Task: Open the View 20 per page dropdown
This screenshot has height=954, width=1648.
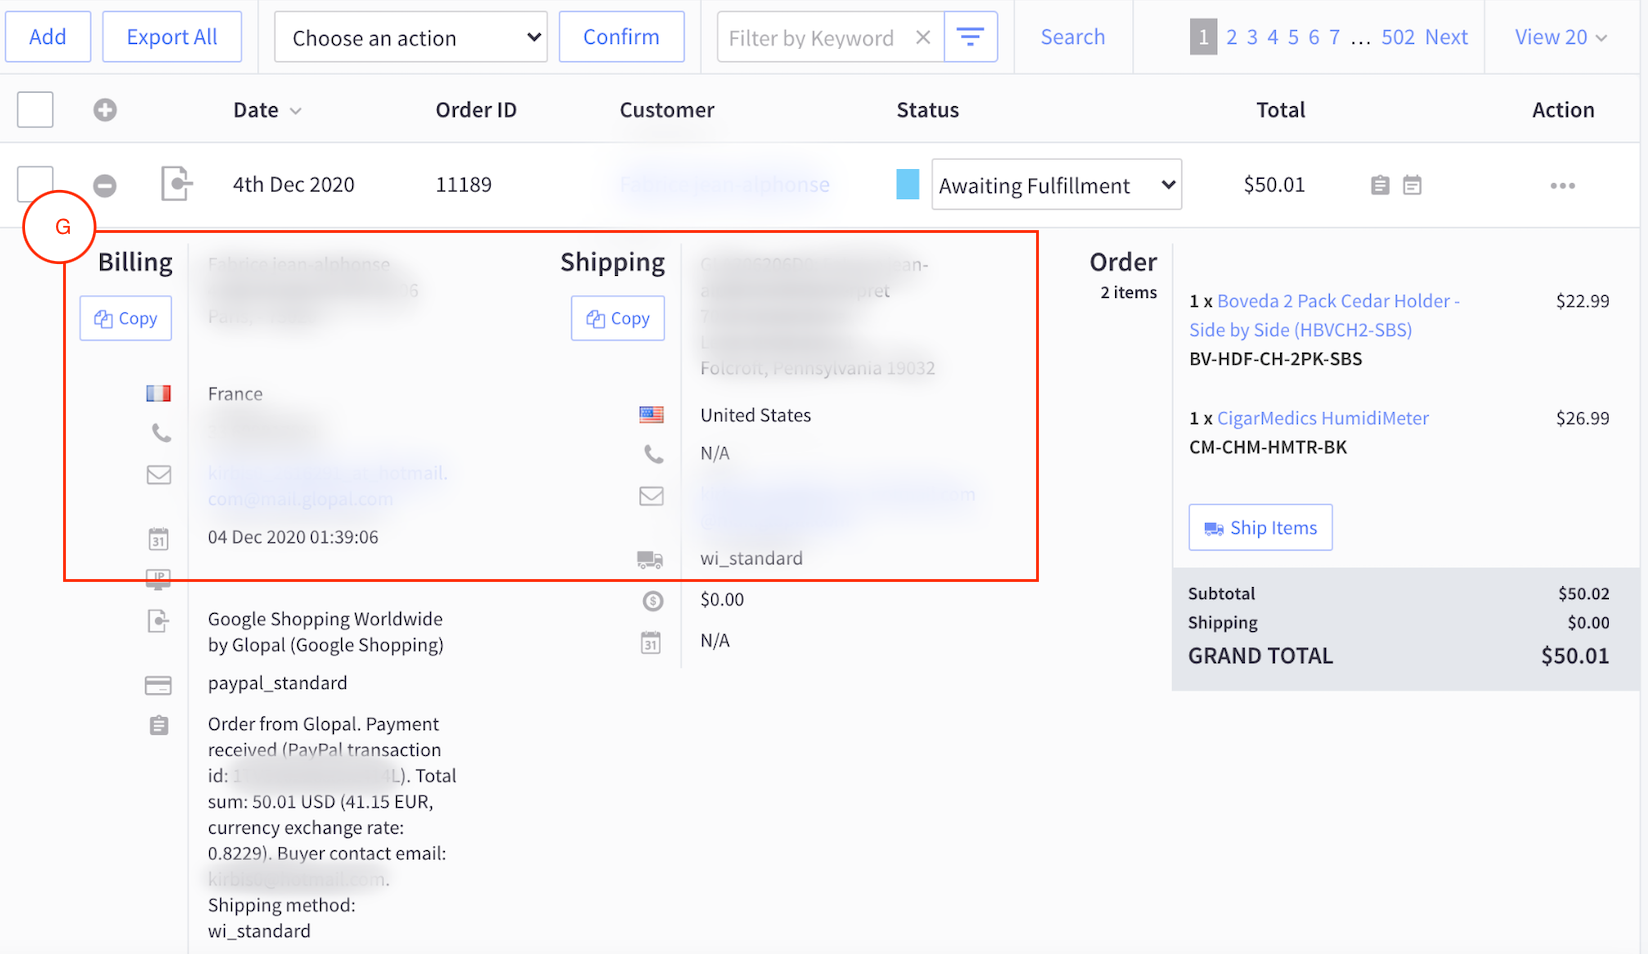Action: point(1561,37)
